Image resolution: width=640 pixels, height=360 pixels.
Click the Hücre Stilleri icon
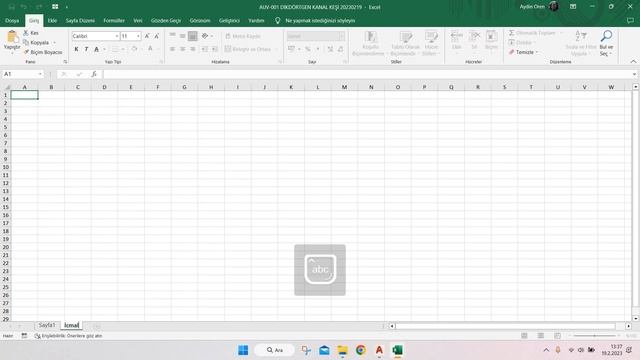[x=431, y=37]
